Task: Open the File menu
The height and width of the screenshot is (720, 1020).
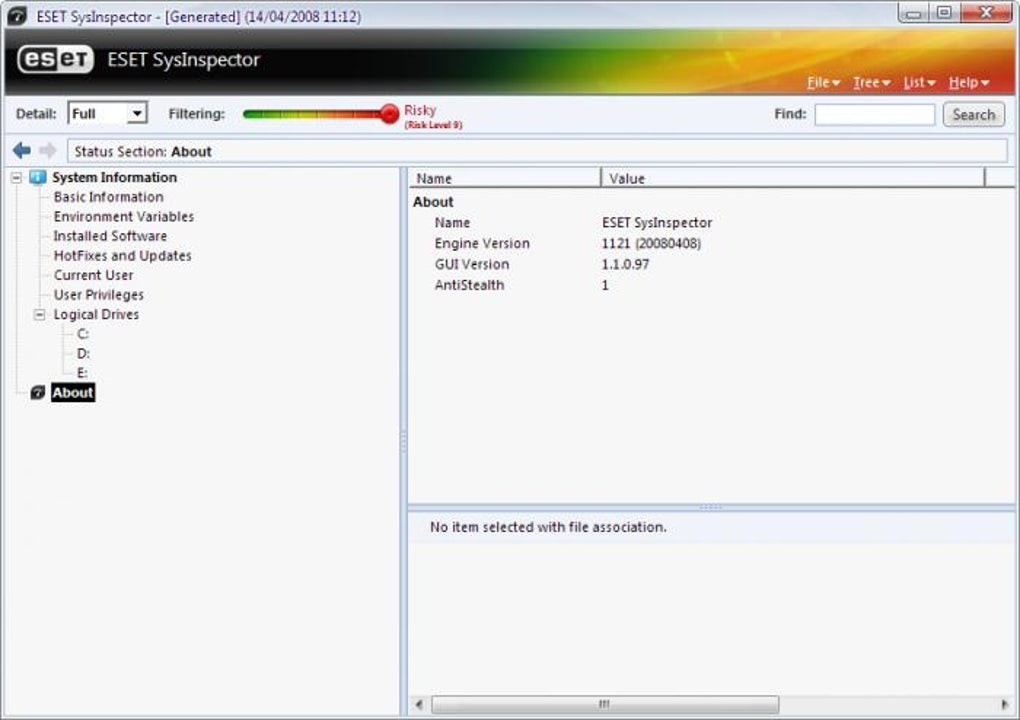Action: point(823,83)
